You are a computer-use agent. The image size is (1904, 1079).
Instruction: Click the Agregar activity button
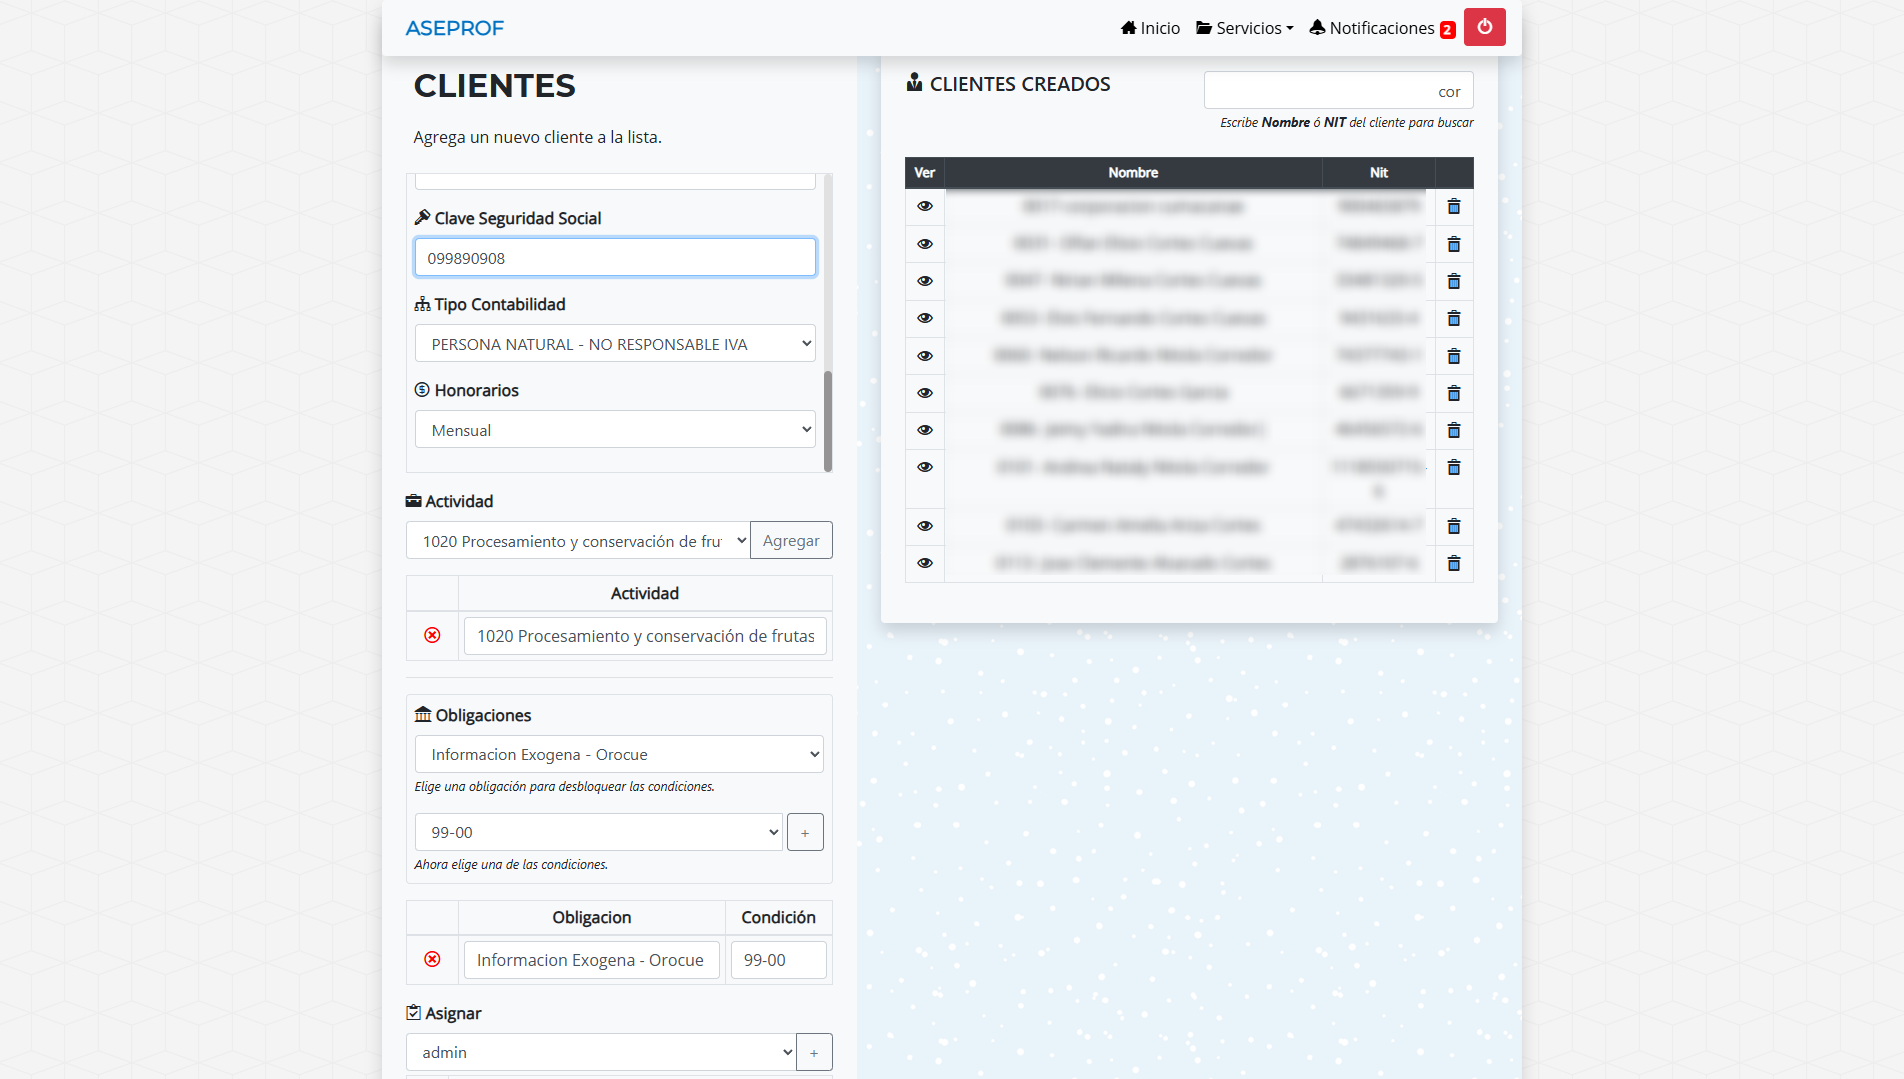791,541
